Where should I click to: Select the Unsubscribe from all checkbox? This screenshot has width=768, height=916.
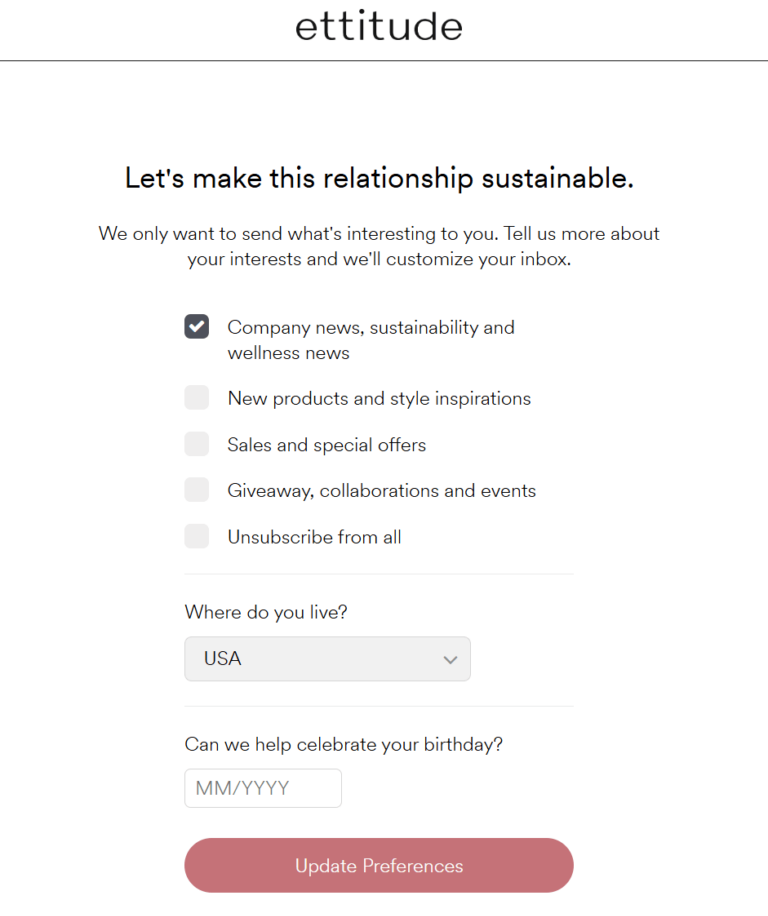[197, 536]
